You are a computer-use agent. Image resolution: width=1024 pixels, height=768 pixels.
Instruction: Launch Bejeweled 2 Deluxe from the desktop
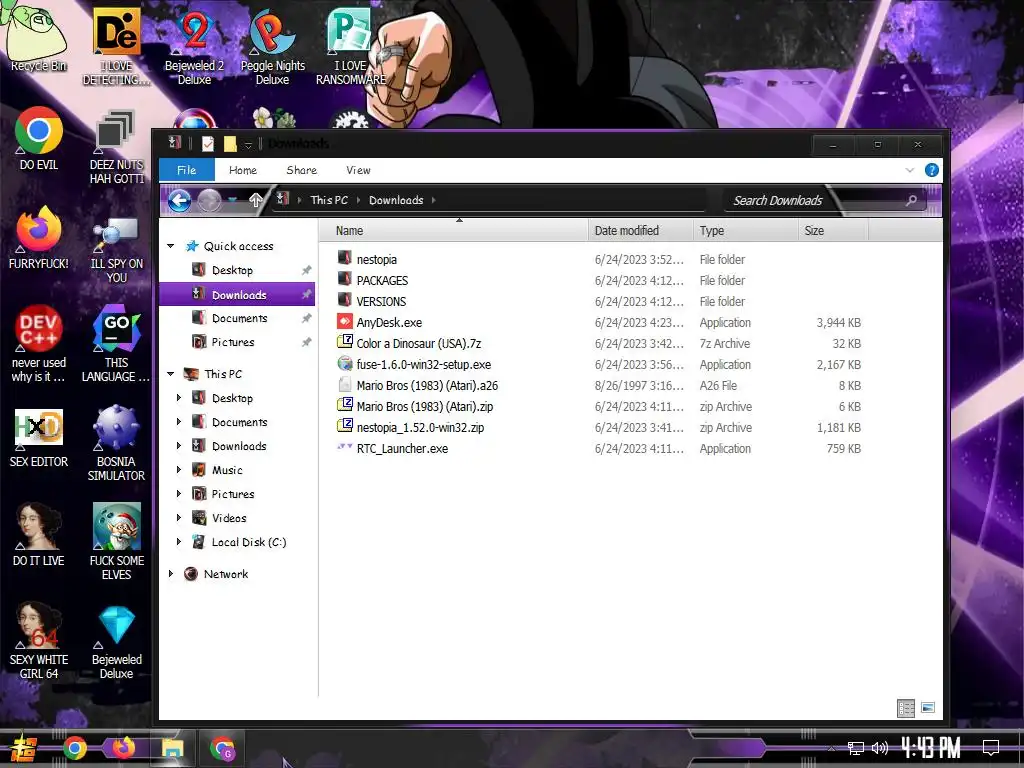pyautogui.click(x=194, y=46)
